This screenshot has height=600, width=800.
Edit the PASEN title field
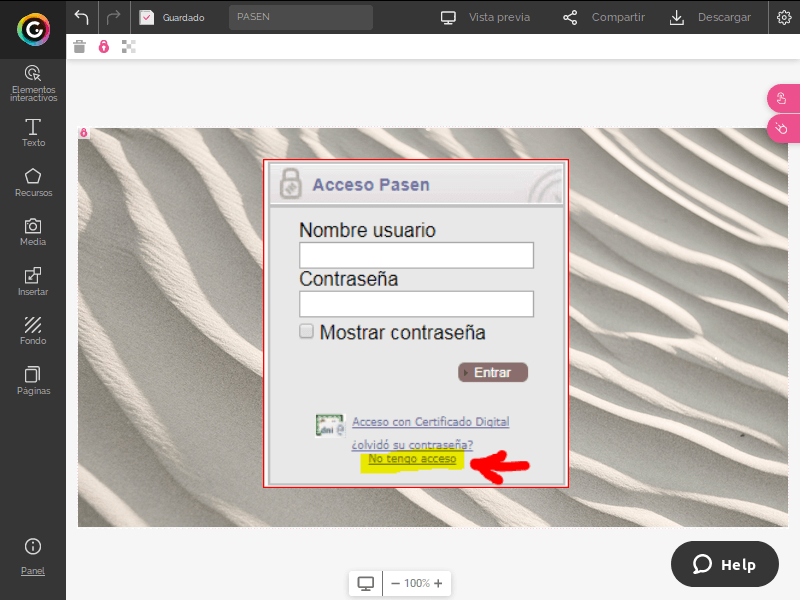point(301,17)
